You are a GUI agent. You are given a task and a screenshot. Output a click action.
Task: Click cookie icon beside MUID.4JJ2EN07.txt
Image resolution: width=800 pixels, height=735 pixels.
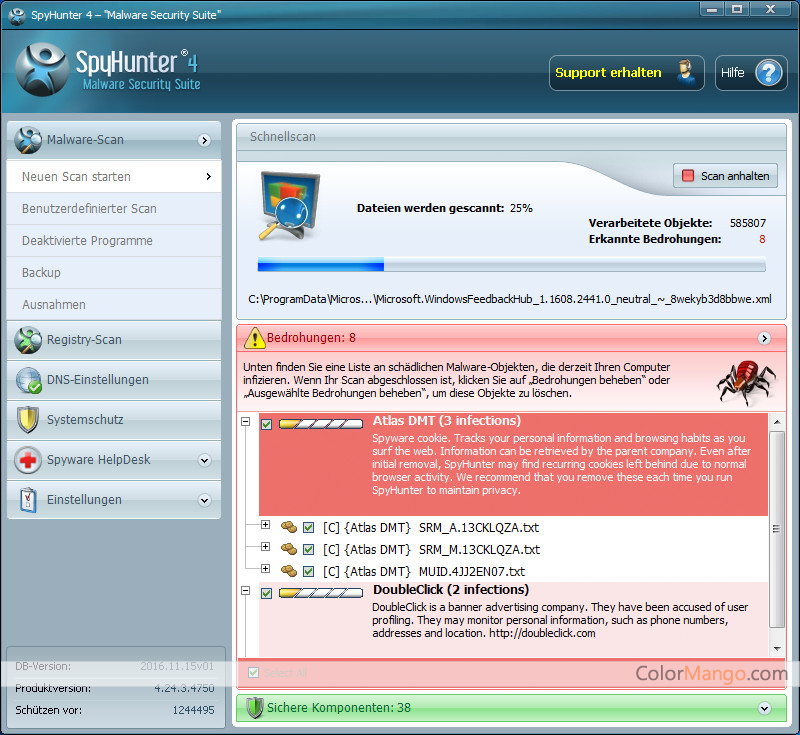coord(289,571)
